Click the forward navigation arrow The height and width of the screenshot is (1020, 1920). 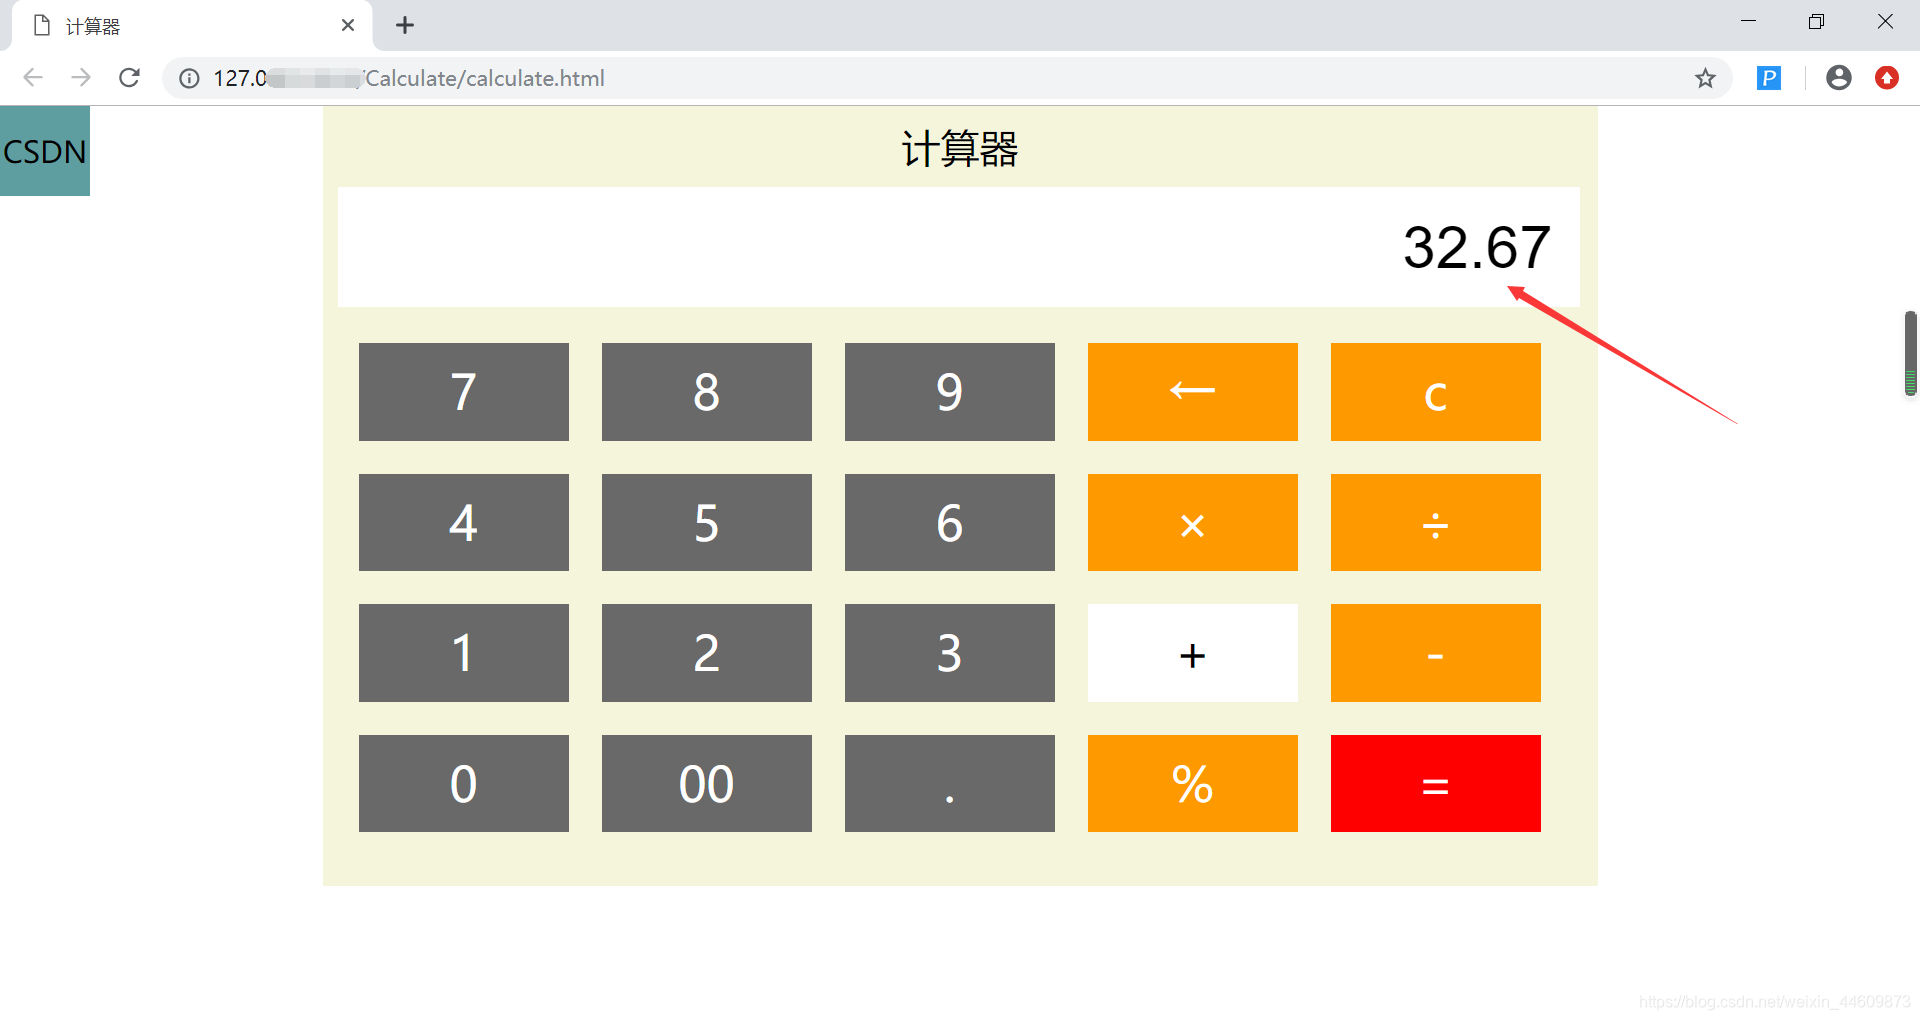(81, 78)
